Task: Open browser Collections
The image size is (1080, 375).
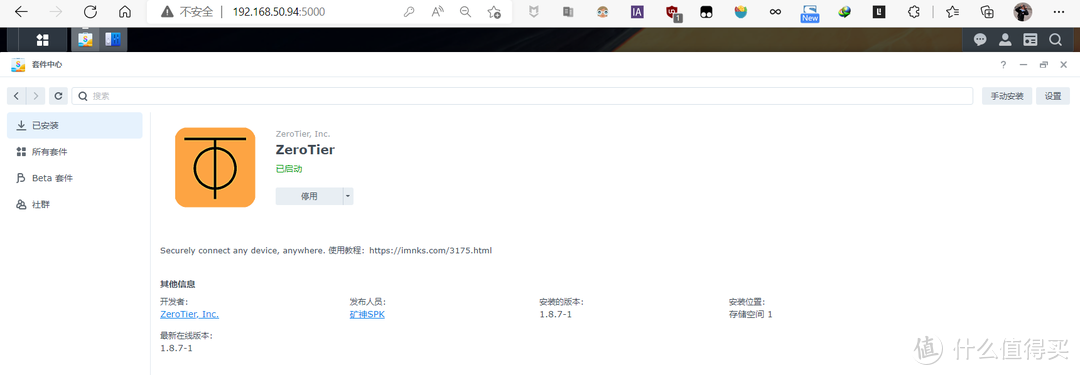Action: point(988,12)
